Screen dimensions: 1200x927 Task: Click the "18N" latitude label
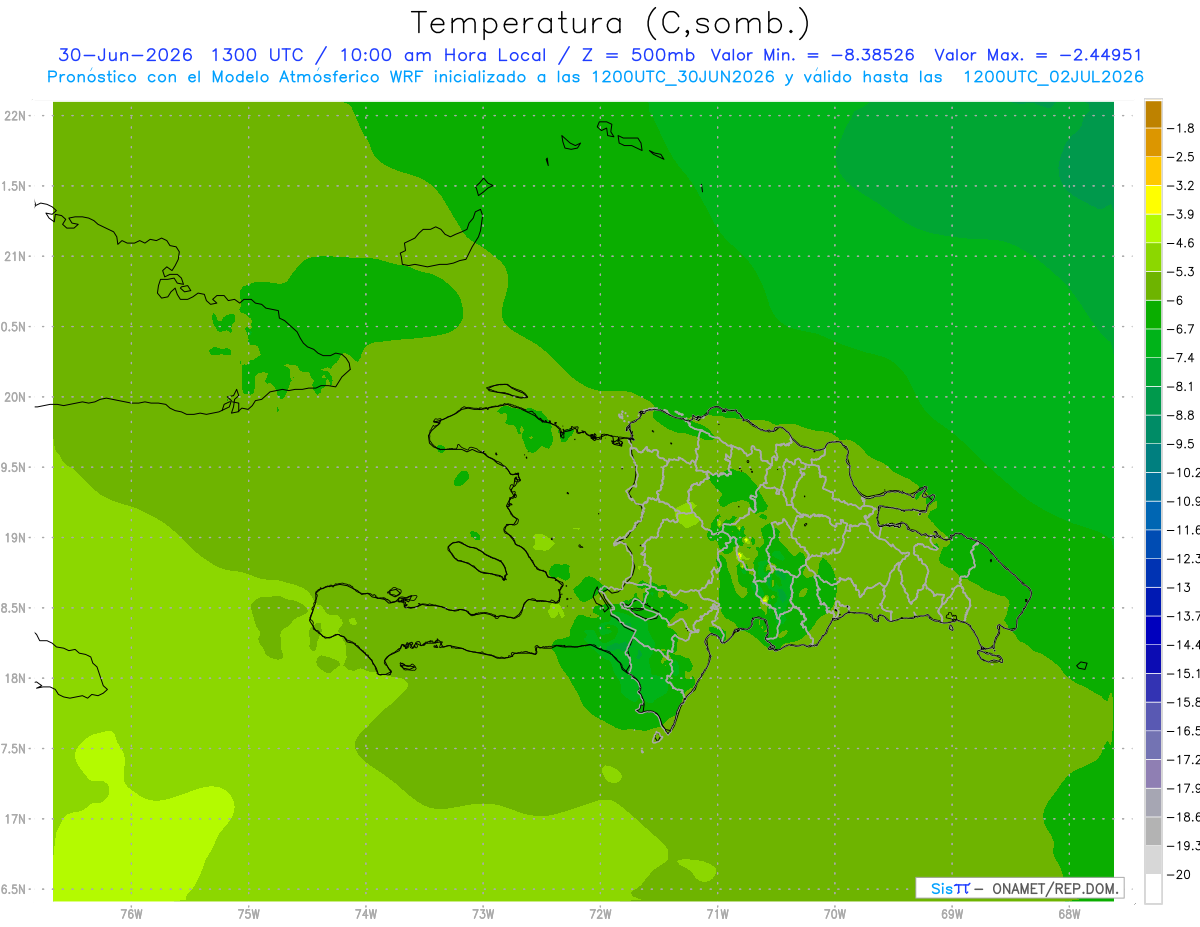pos(15,679)
